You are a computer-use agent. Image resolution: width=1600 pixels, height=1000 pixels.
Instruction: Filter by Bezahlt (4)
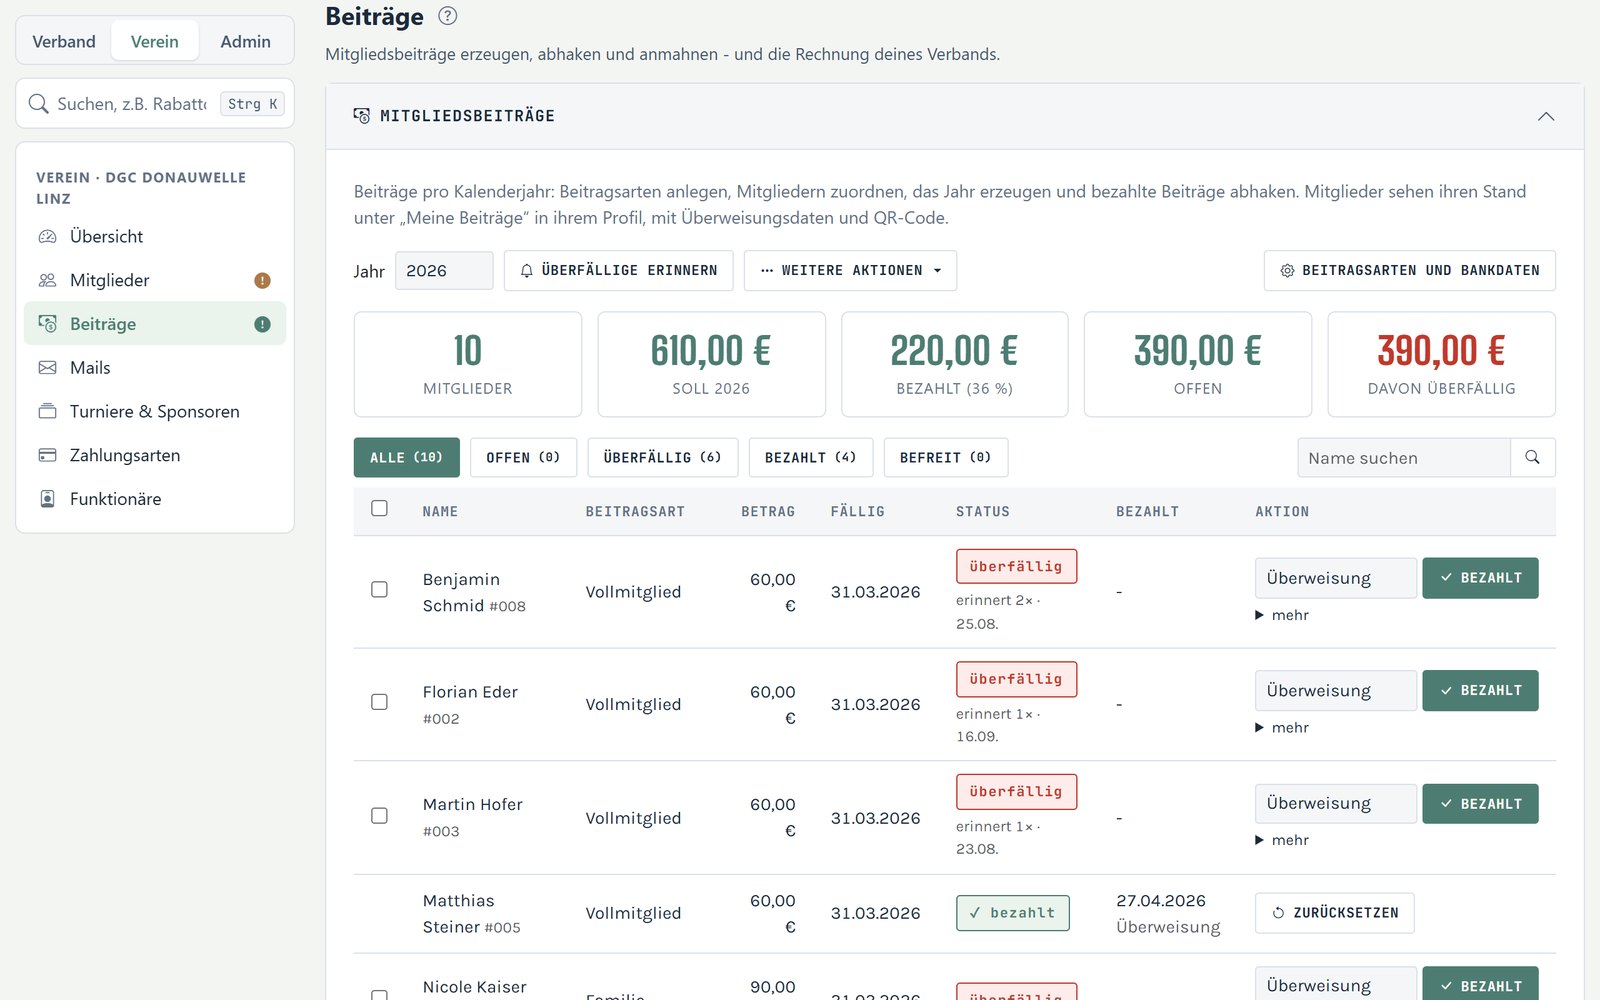tap(810, 457)
